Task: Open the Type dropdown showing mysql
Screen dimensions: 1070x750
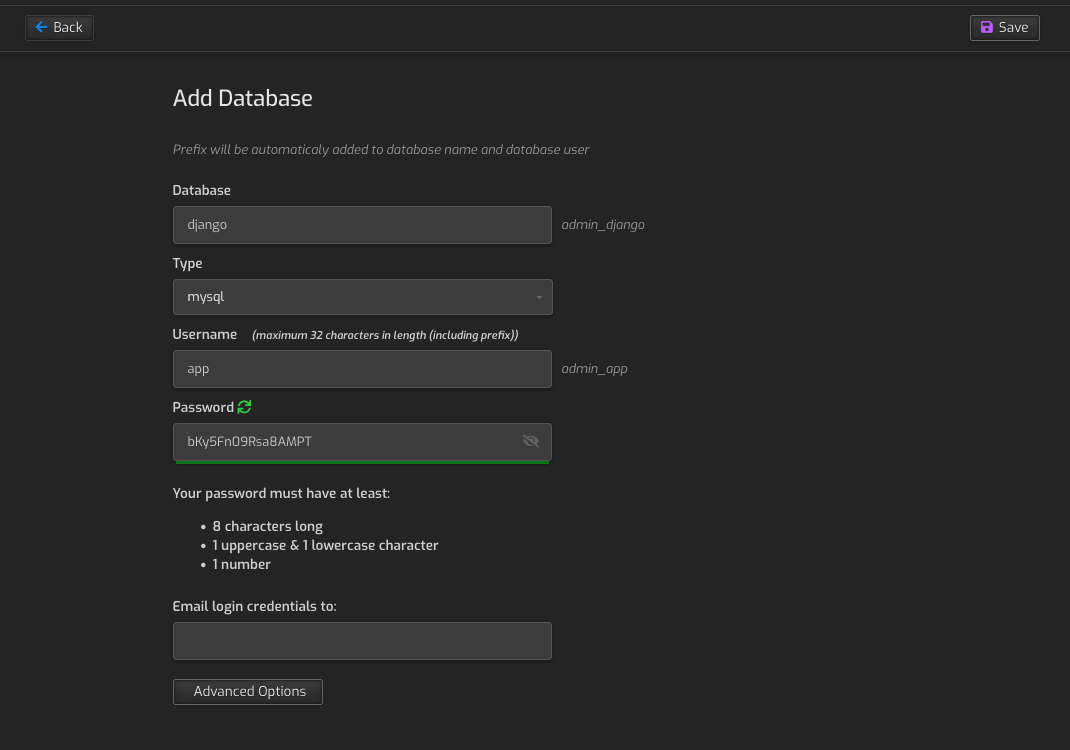Action: (x=362, y=297)
